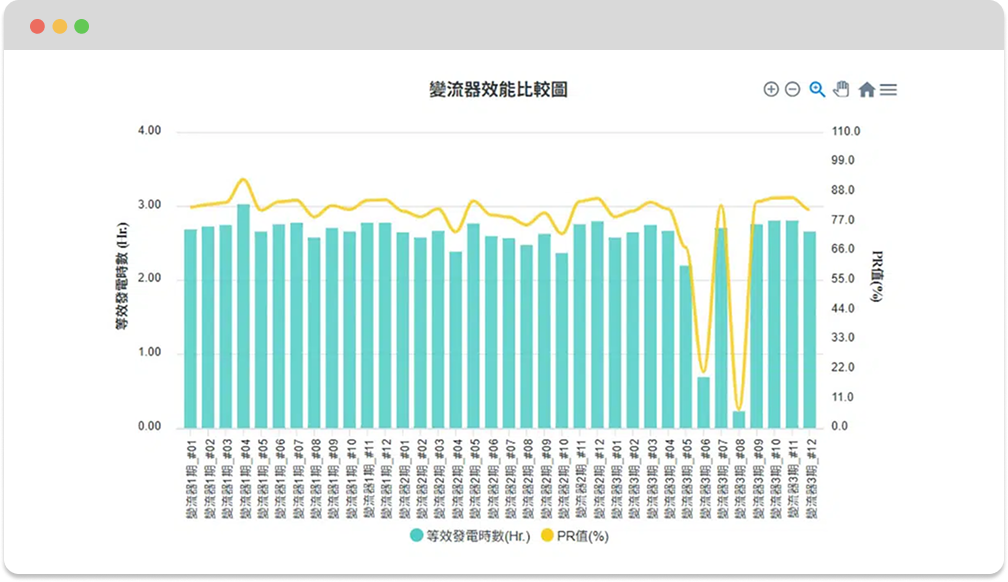The width and height of the screenshot is (1008, 582).
Task: Click the last bar, 變流器3期_#12
Action: [x=810, y=330]
